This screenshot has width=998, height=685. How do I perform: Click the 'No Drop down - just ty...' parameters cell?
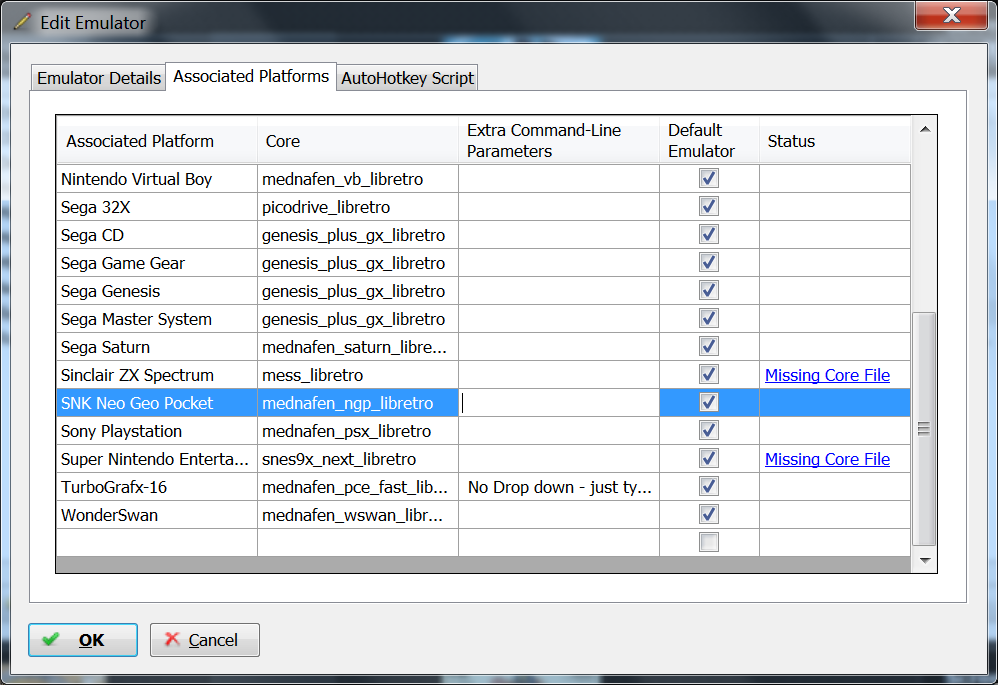tap(559, 487)
